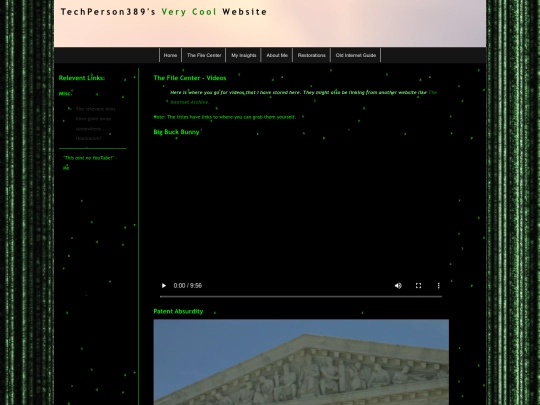Click the 0:00 / 9:56 time display
This screenshot has width=540, height=405.
[188, 285]
